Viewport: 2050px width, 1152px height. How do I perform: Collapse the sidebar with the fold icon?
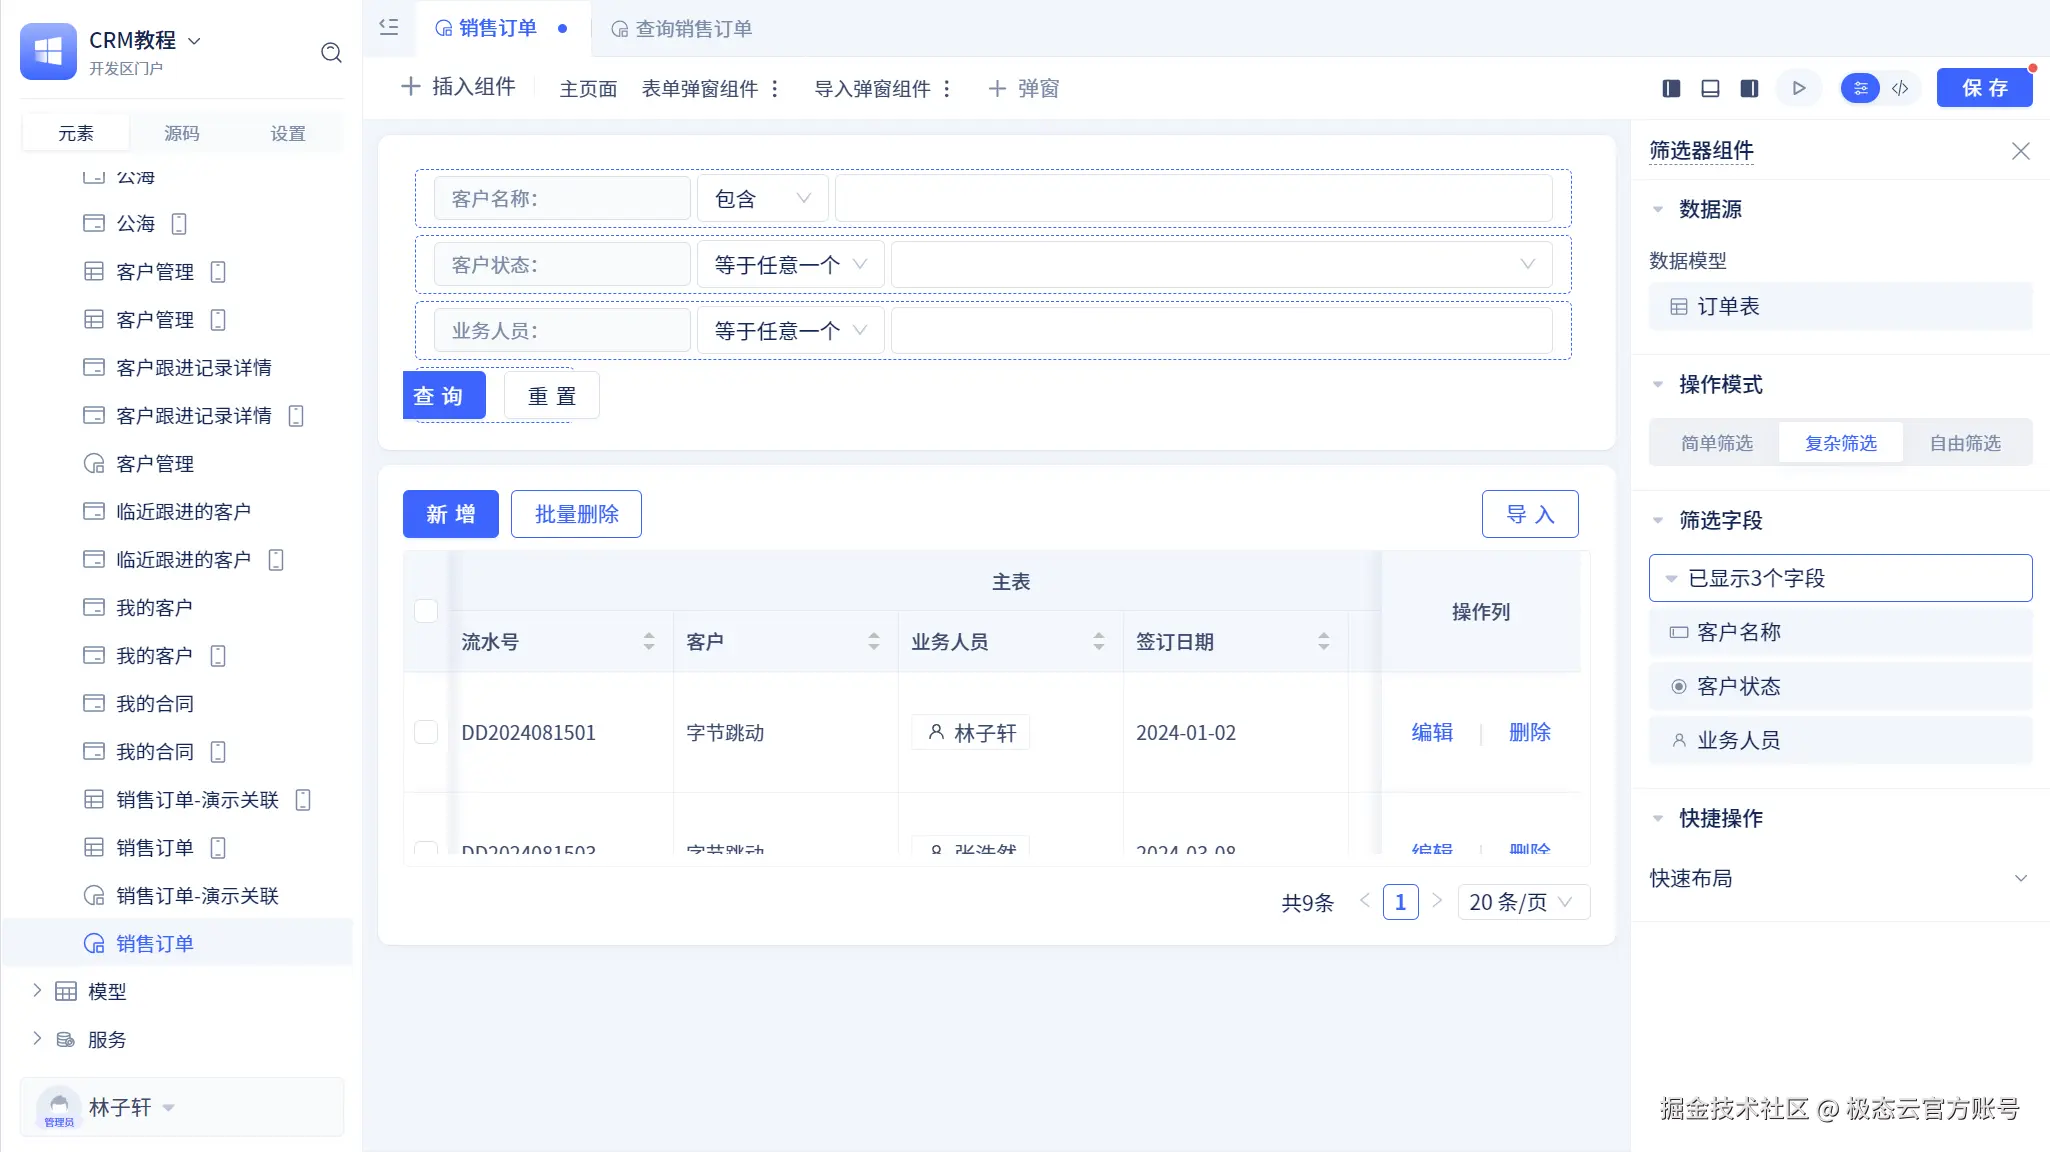tap(389, 28)
